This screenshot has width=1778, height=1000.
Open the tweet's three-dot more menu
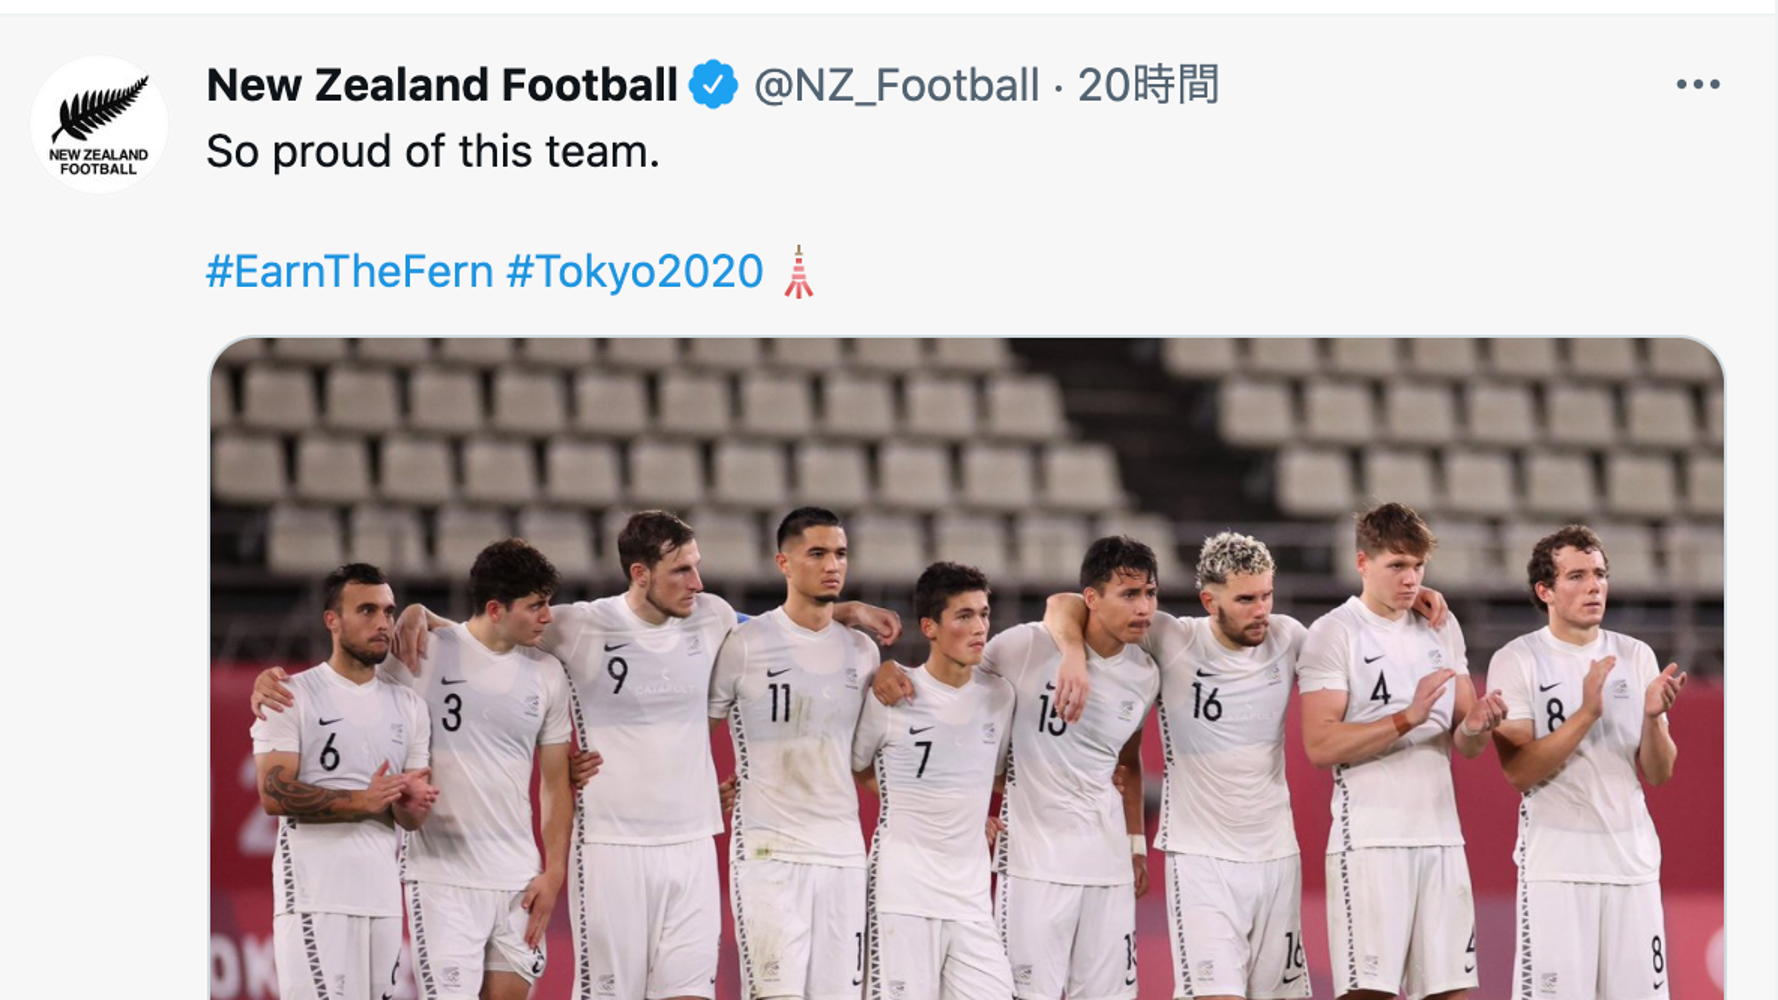1697,85
